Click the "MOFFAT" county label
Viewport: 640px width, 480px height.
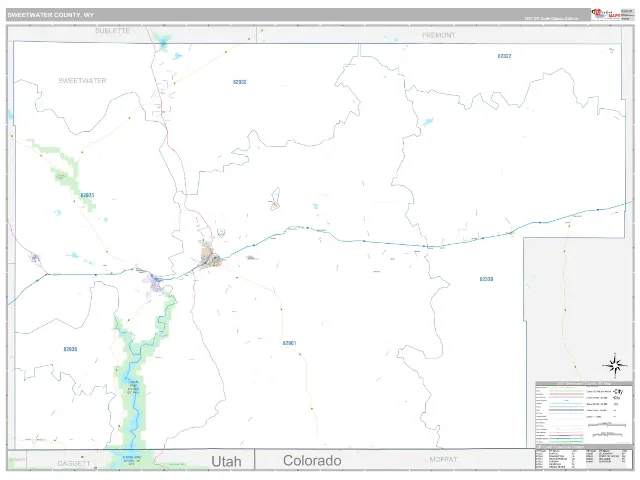coord(443,460)
